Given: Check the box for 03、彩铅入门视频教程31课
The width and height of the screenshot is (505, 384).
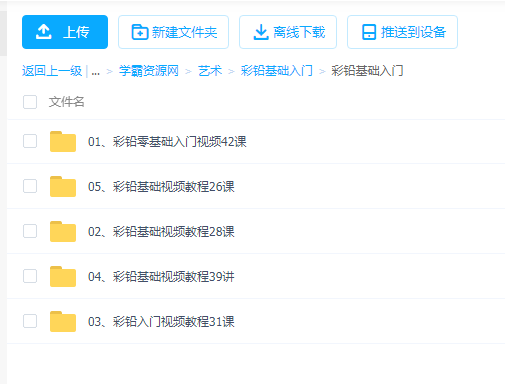Looking at the screenshot, I should [30, 321].
